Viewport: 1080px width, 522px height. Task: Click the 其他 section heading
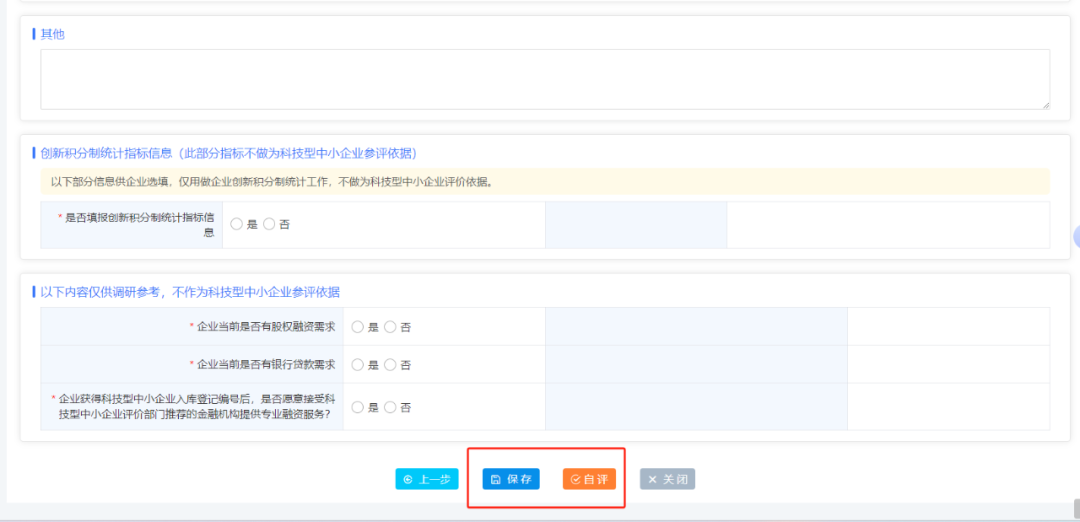coord(52,34)
